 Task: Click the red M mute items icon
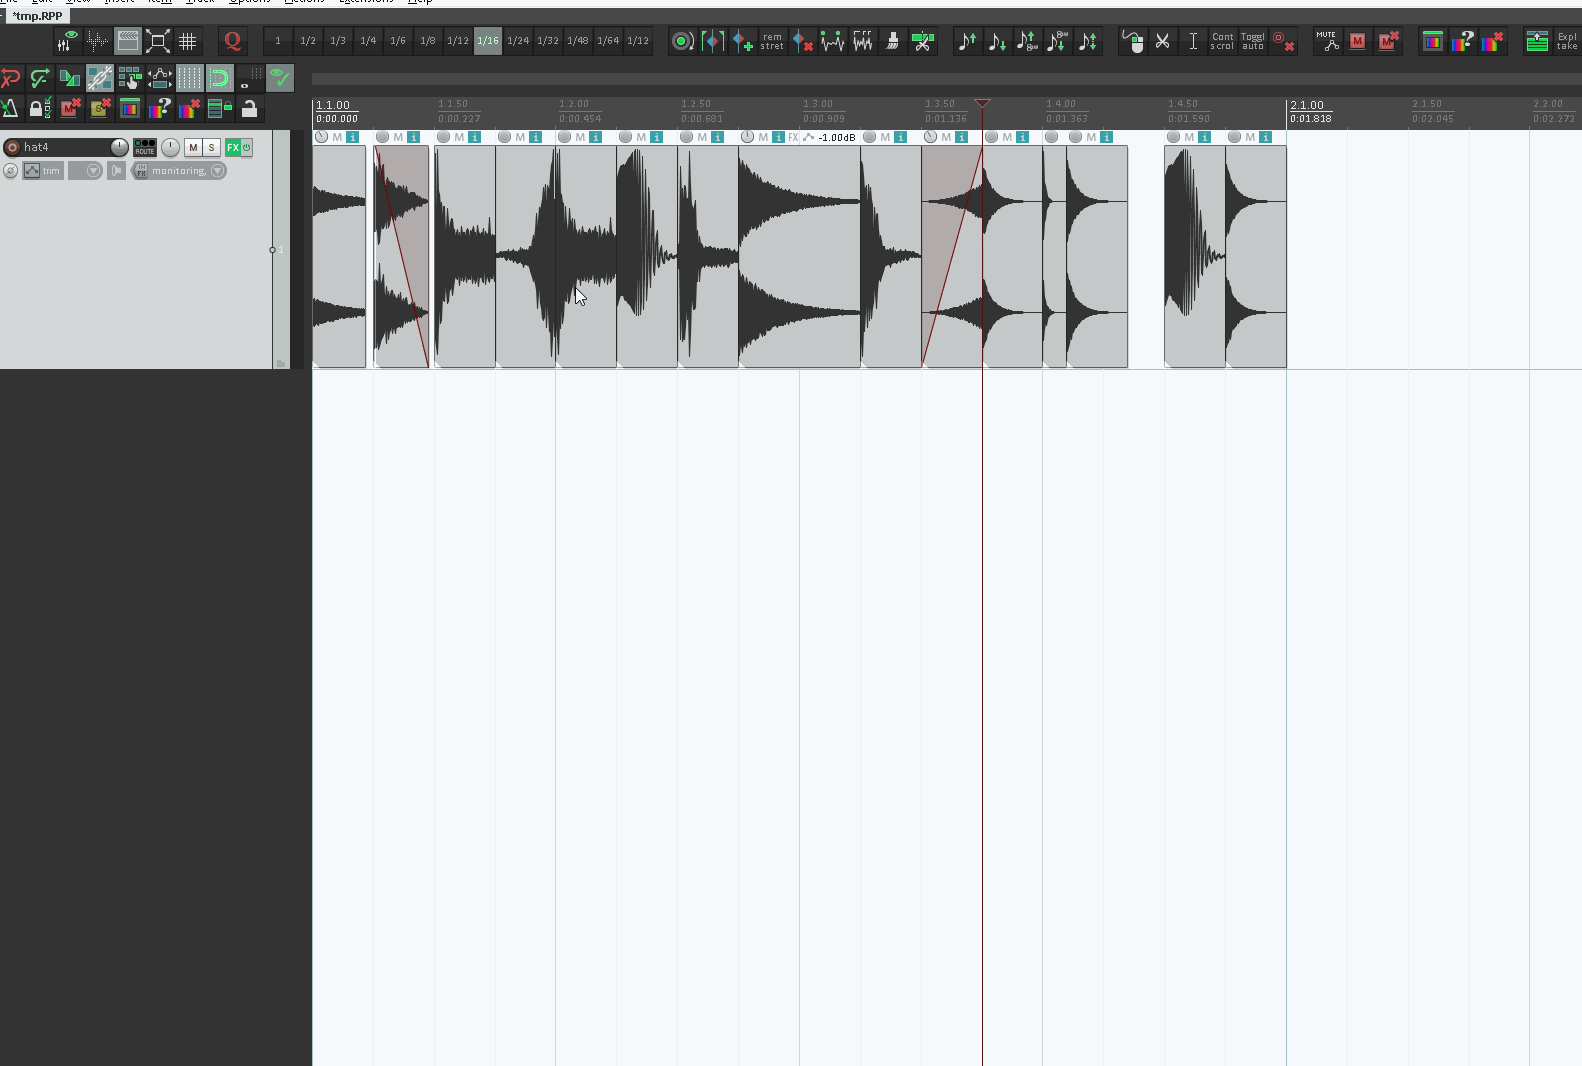(1358, 41)
